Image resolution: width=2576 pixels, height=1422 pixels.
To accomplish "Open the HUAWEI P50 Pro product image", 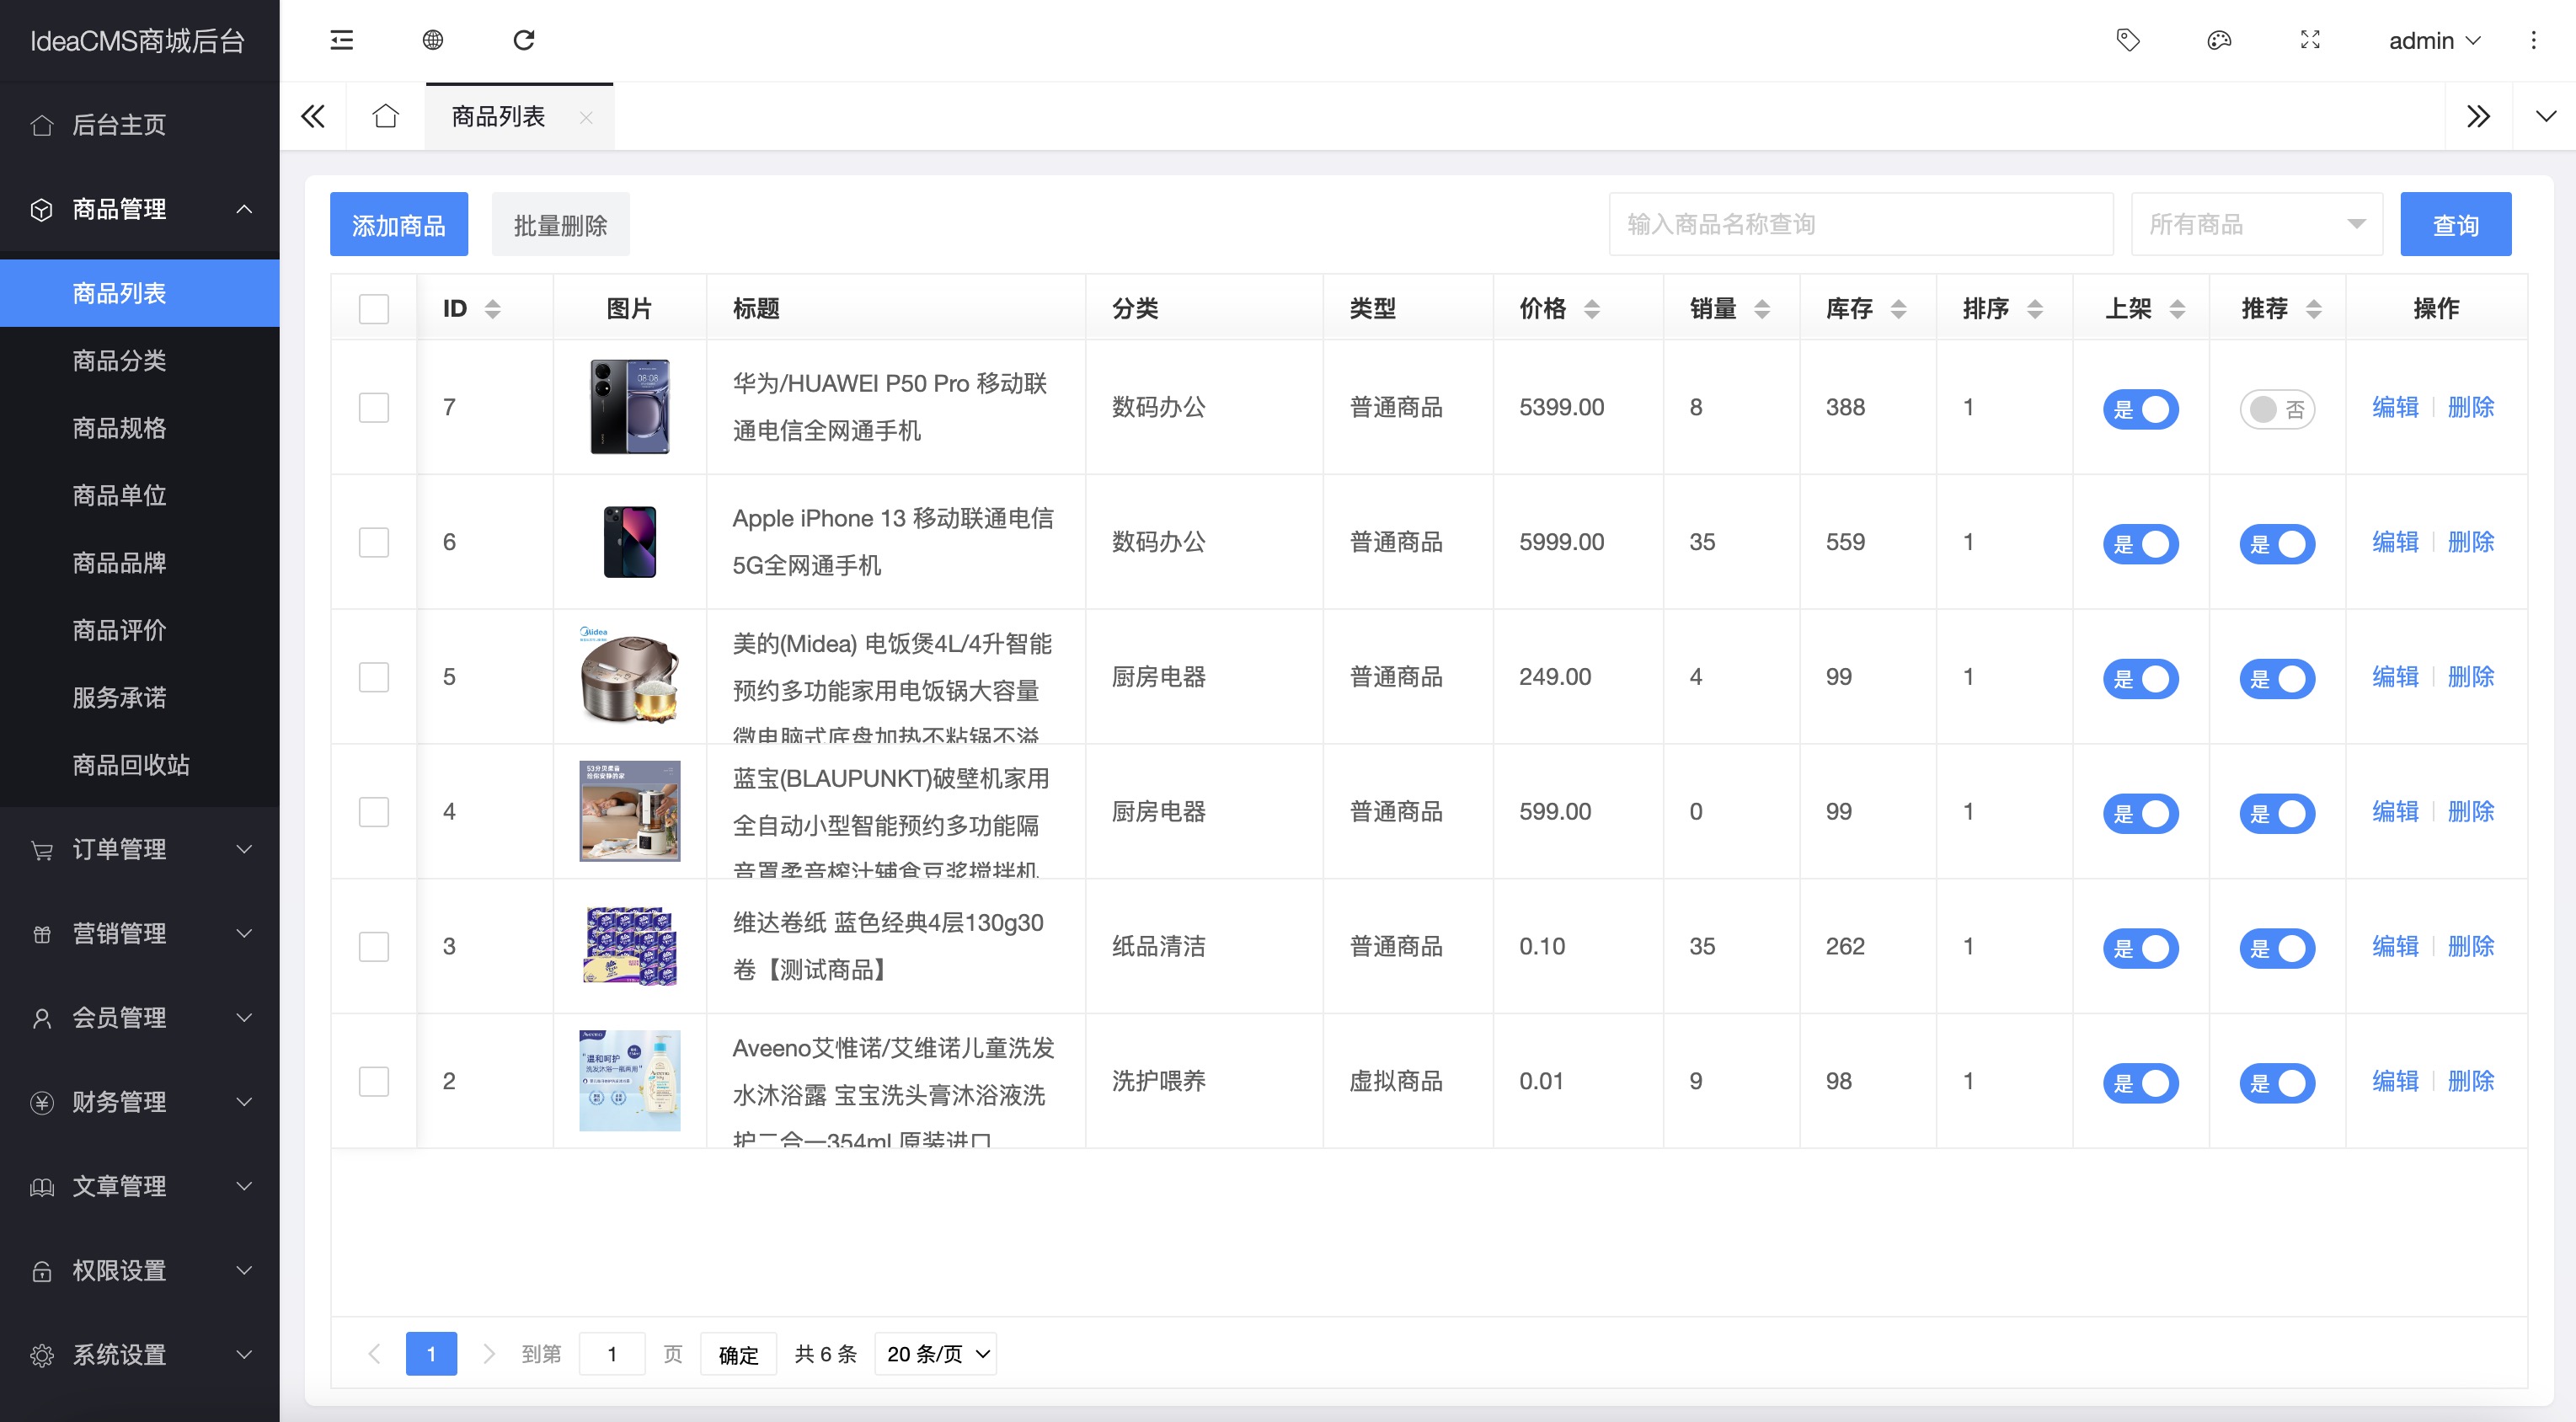I will click(x=630, y=407).
